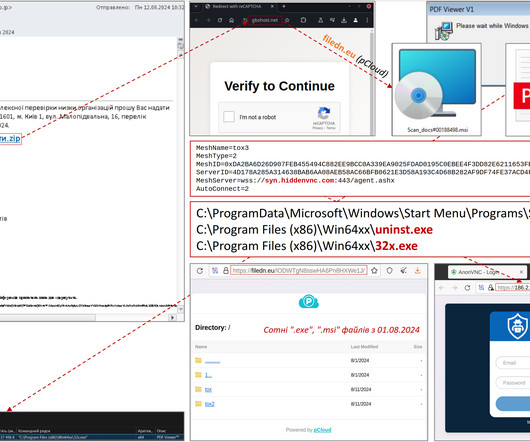
Task: Click the Email field on AnonVNC login
Action: 512,363
